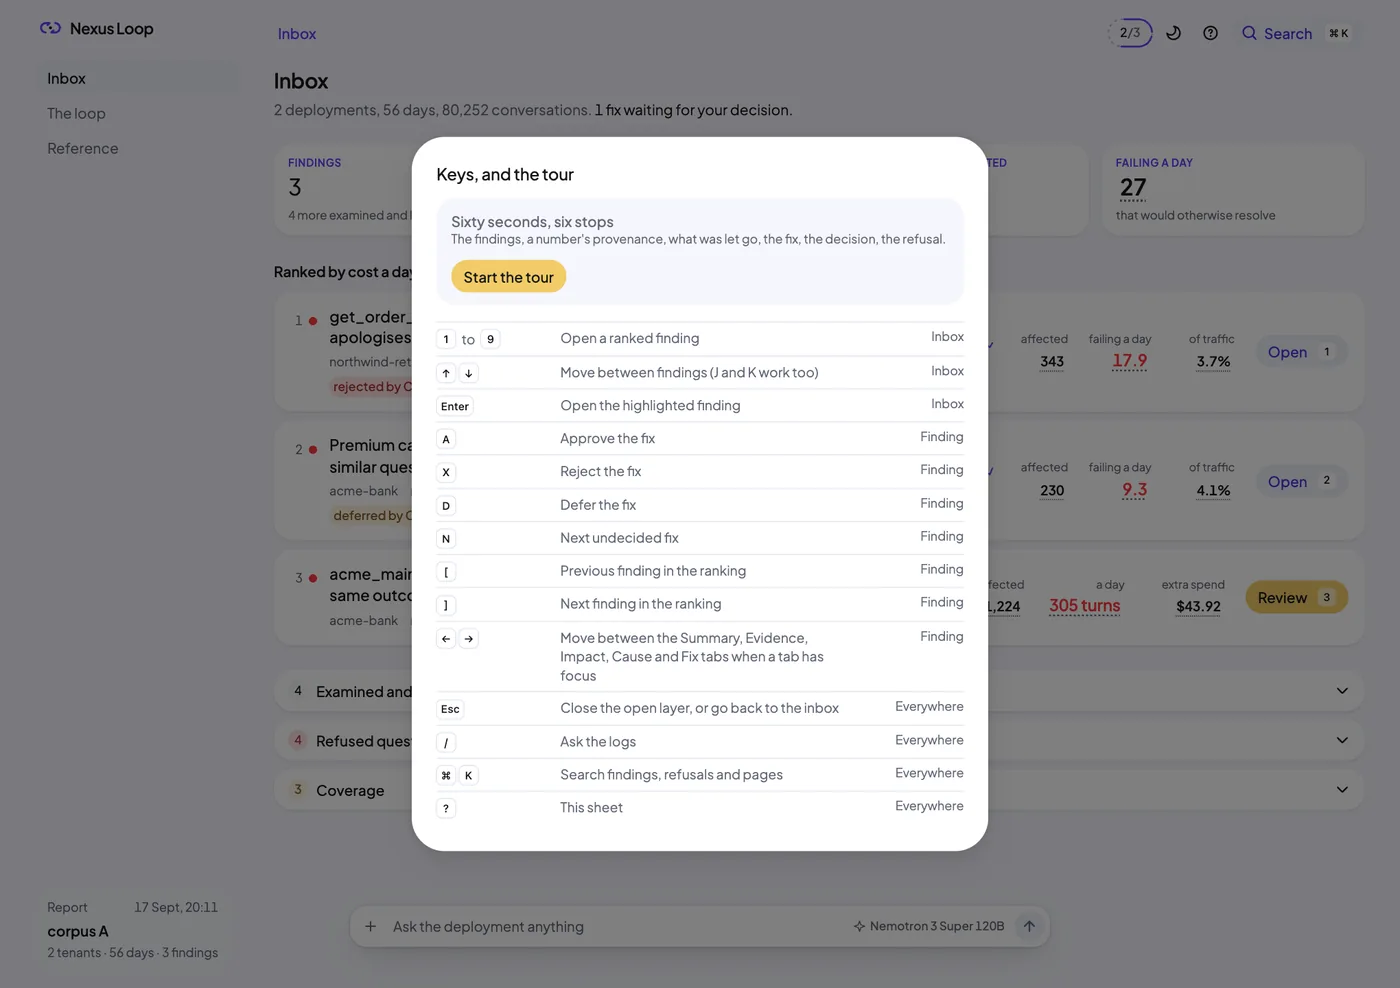
Task: Toggle dark mode moon icon
Action: point(1173,33)
